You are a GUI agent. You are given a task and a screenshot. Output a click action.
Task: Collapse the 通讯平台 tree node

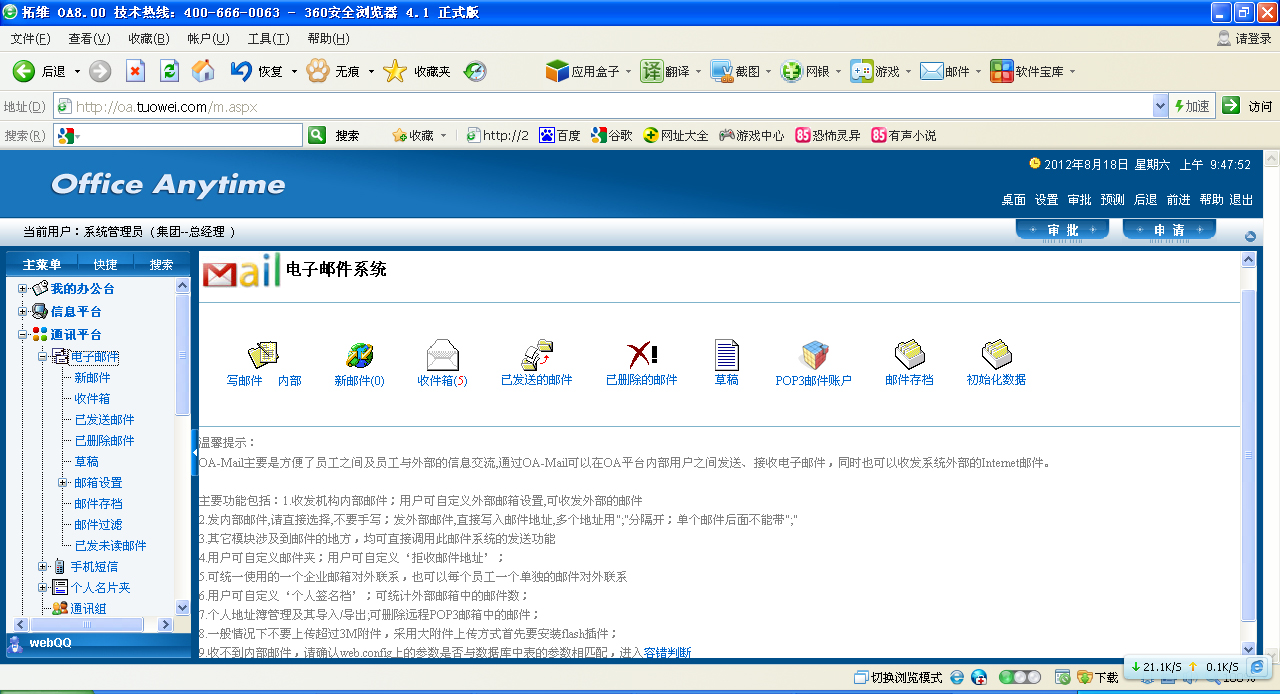(x=23, y=335)
